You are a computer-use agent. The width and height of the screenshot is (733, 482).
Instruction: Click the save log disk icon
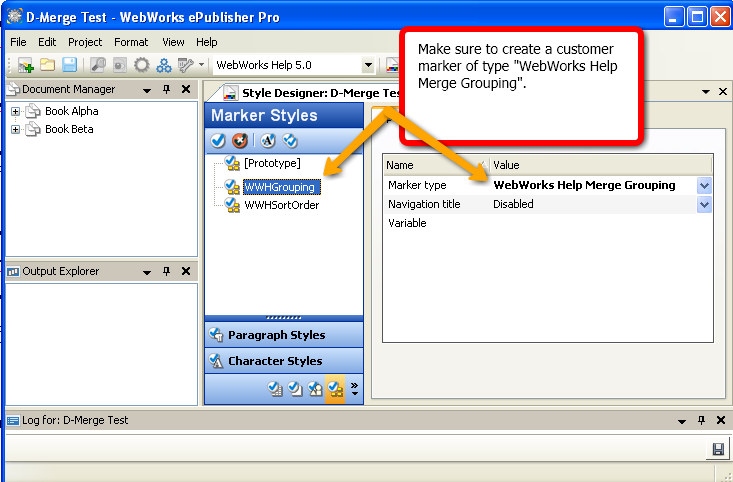(x=717, y=450)
